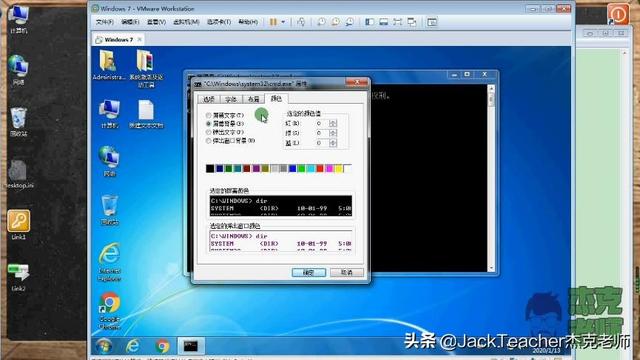Click the 蓝(L) value stepper arrows
This screenshot has width=640, height=360.
pyautogui.click(x=333, y=143)
